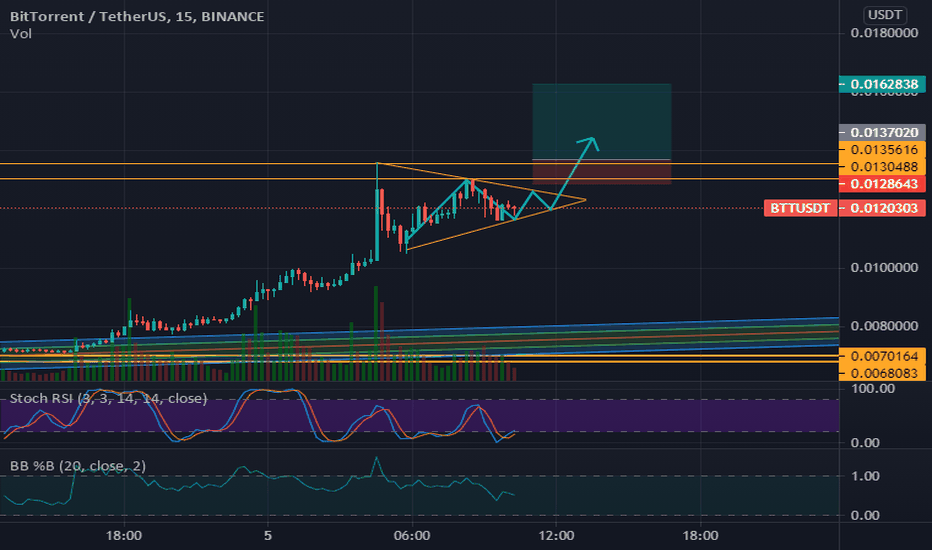Image resolution: width=932 pixels, height=550 pixels.
Task: Click the 0.0130488 orange price label
Action: [x=882, y=167]
